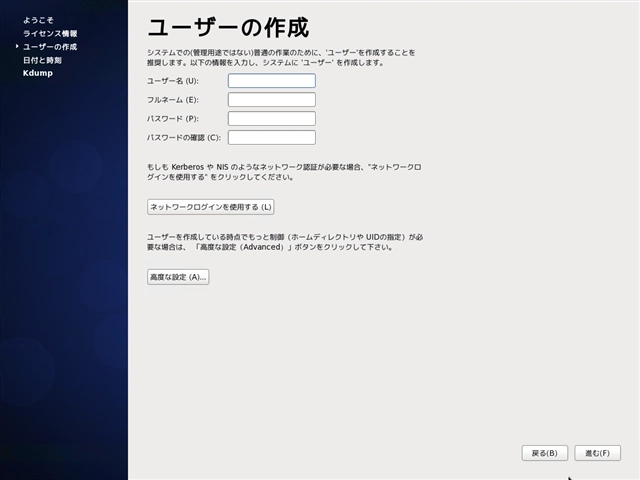The image size is (640, 480).
Task: Focus the フルネーム (E) text box
Action: 271,100
